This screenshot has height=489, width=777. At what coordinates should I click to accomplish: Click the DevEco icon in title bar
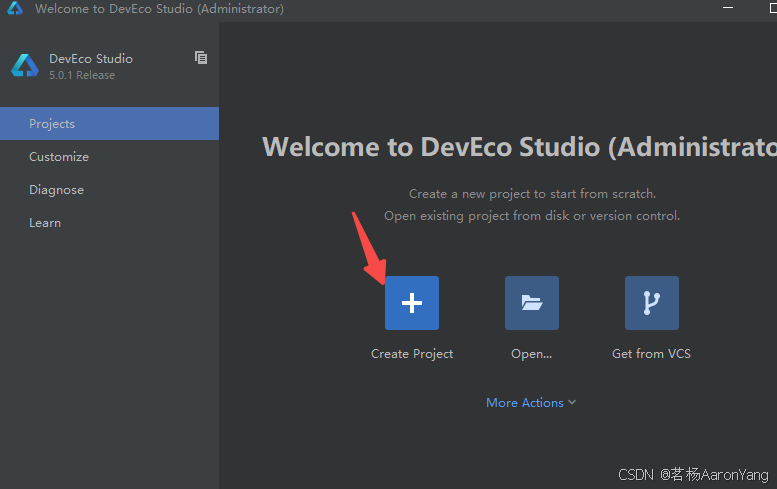(15, 8)
